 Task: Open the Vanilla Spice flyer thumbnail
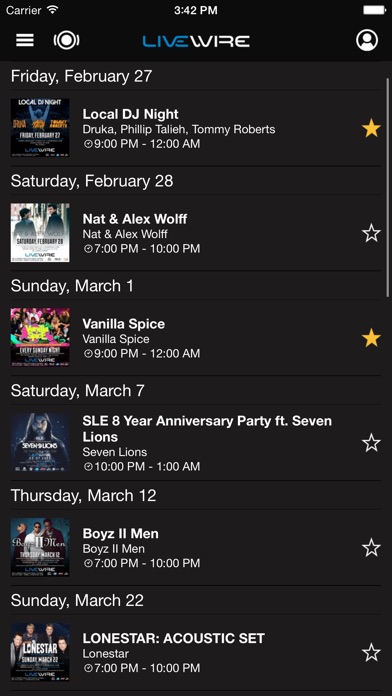[x=40, y=338]
